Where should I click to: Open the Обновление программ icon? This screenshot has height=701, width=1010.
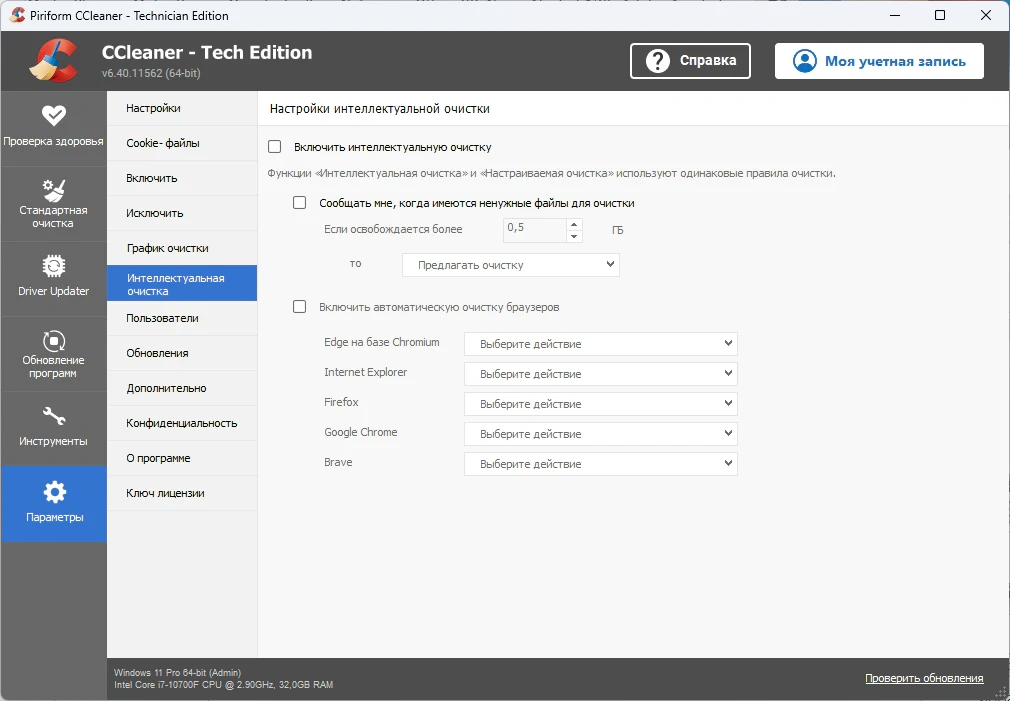coord(53,341)
